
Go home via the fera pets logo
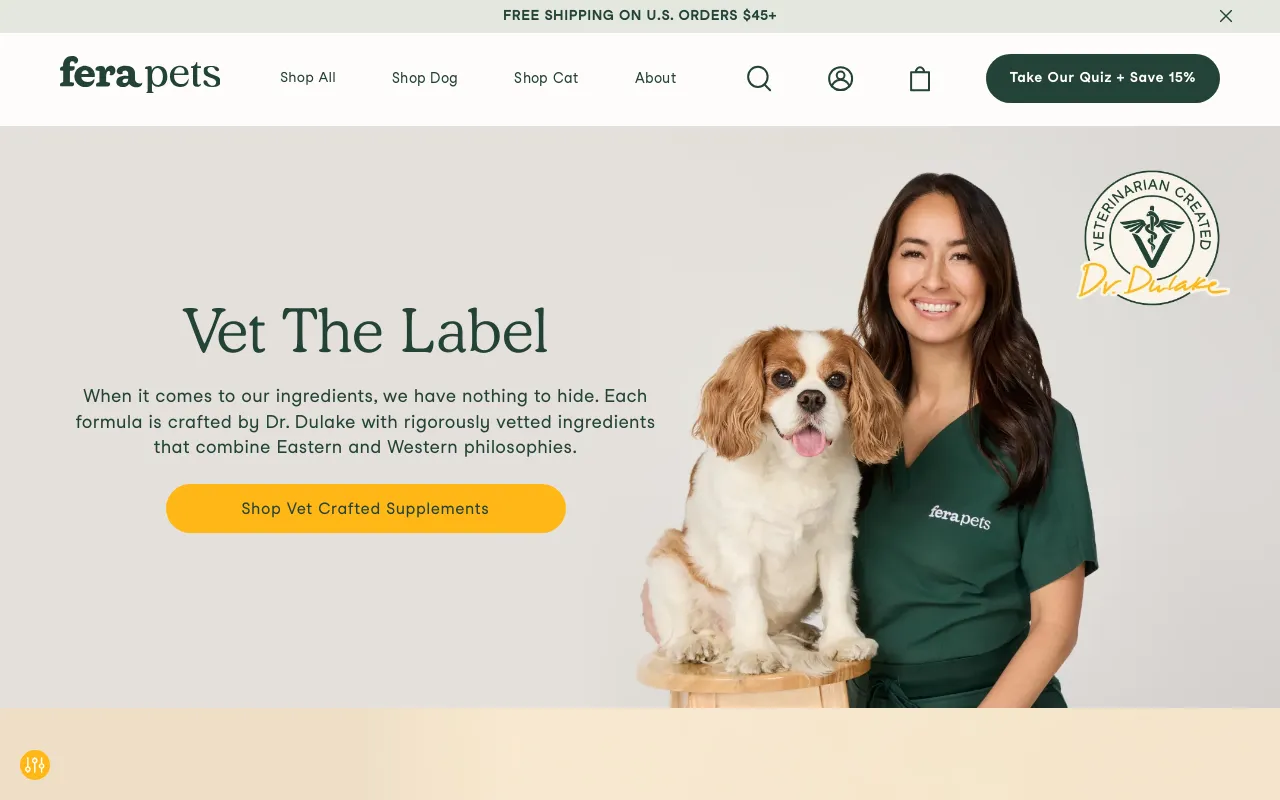140,74
